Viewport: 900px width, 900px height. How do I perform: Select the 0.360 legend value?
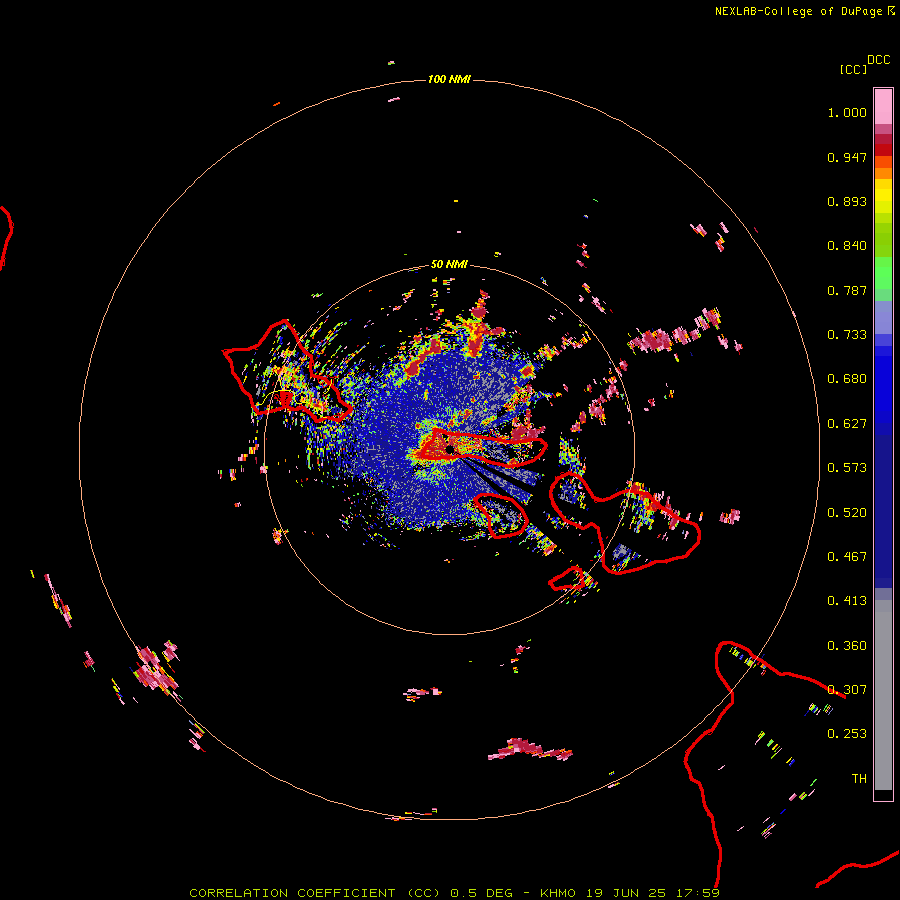pos(847,646)
